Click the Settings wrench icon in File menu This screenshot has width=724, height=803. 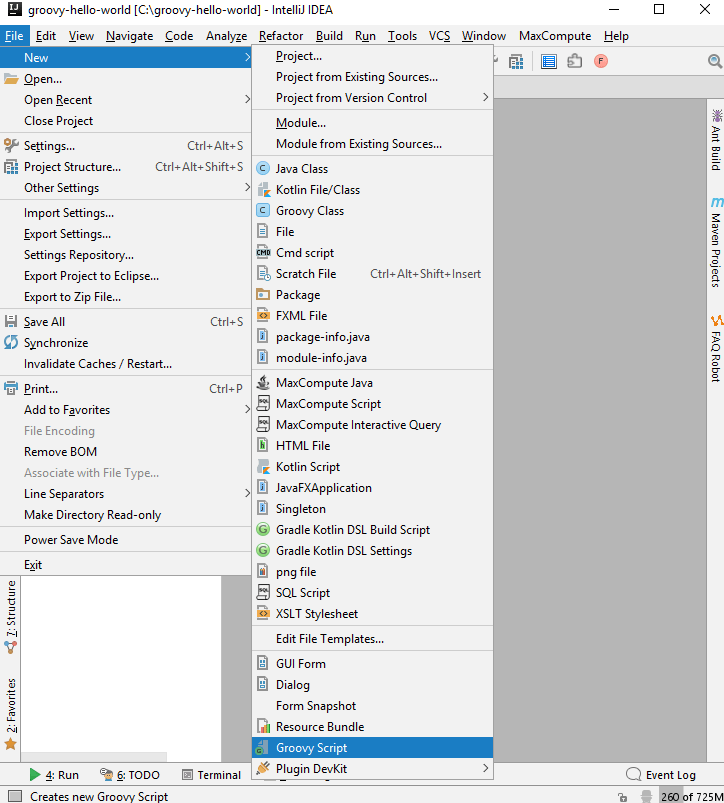tap(11, 146)
